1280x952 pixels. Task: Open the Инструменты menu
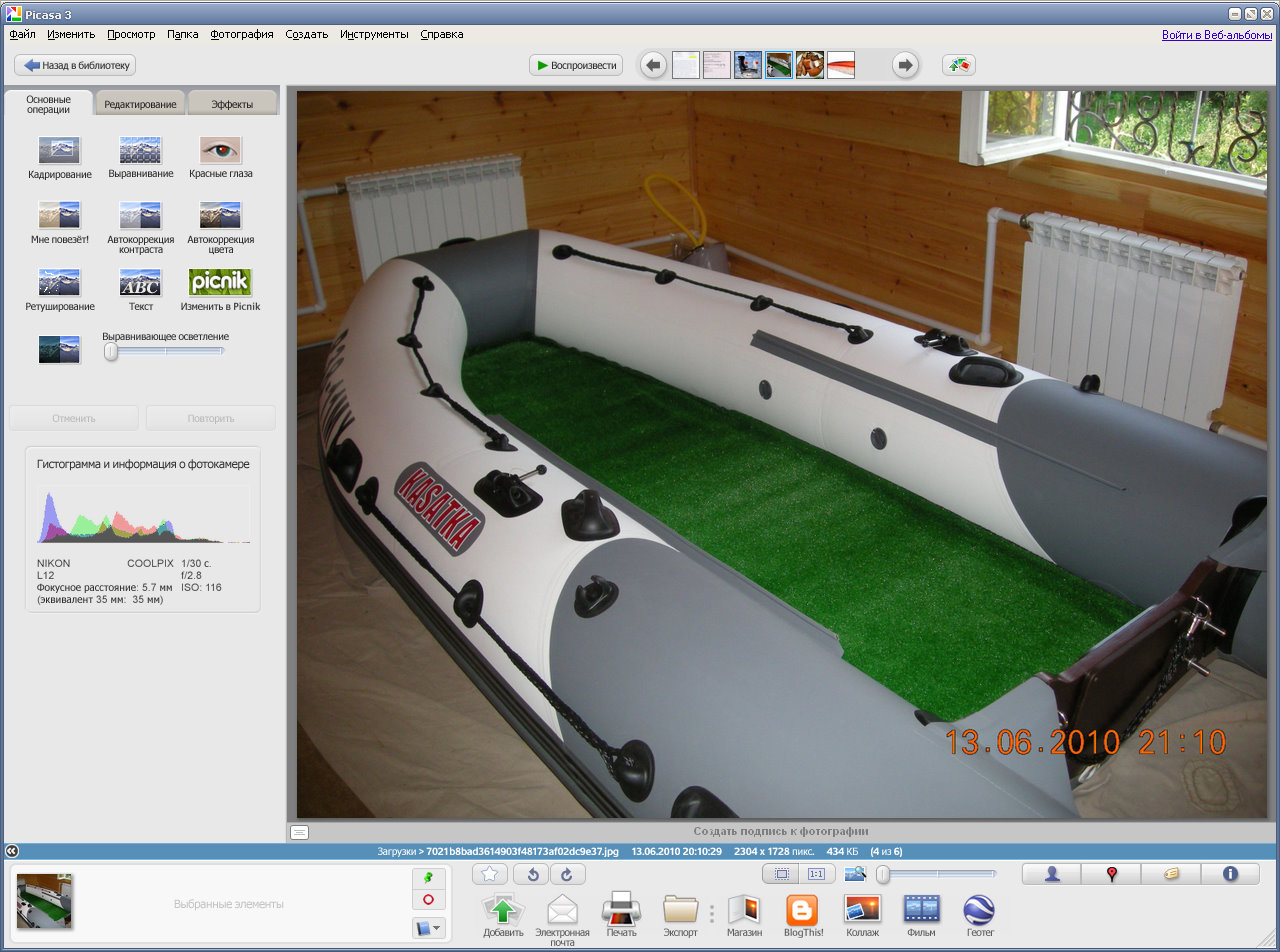tap(374, 34)
